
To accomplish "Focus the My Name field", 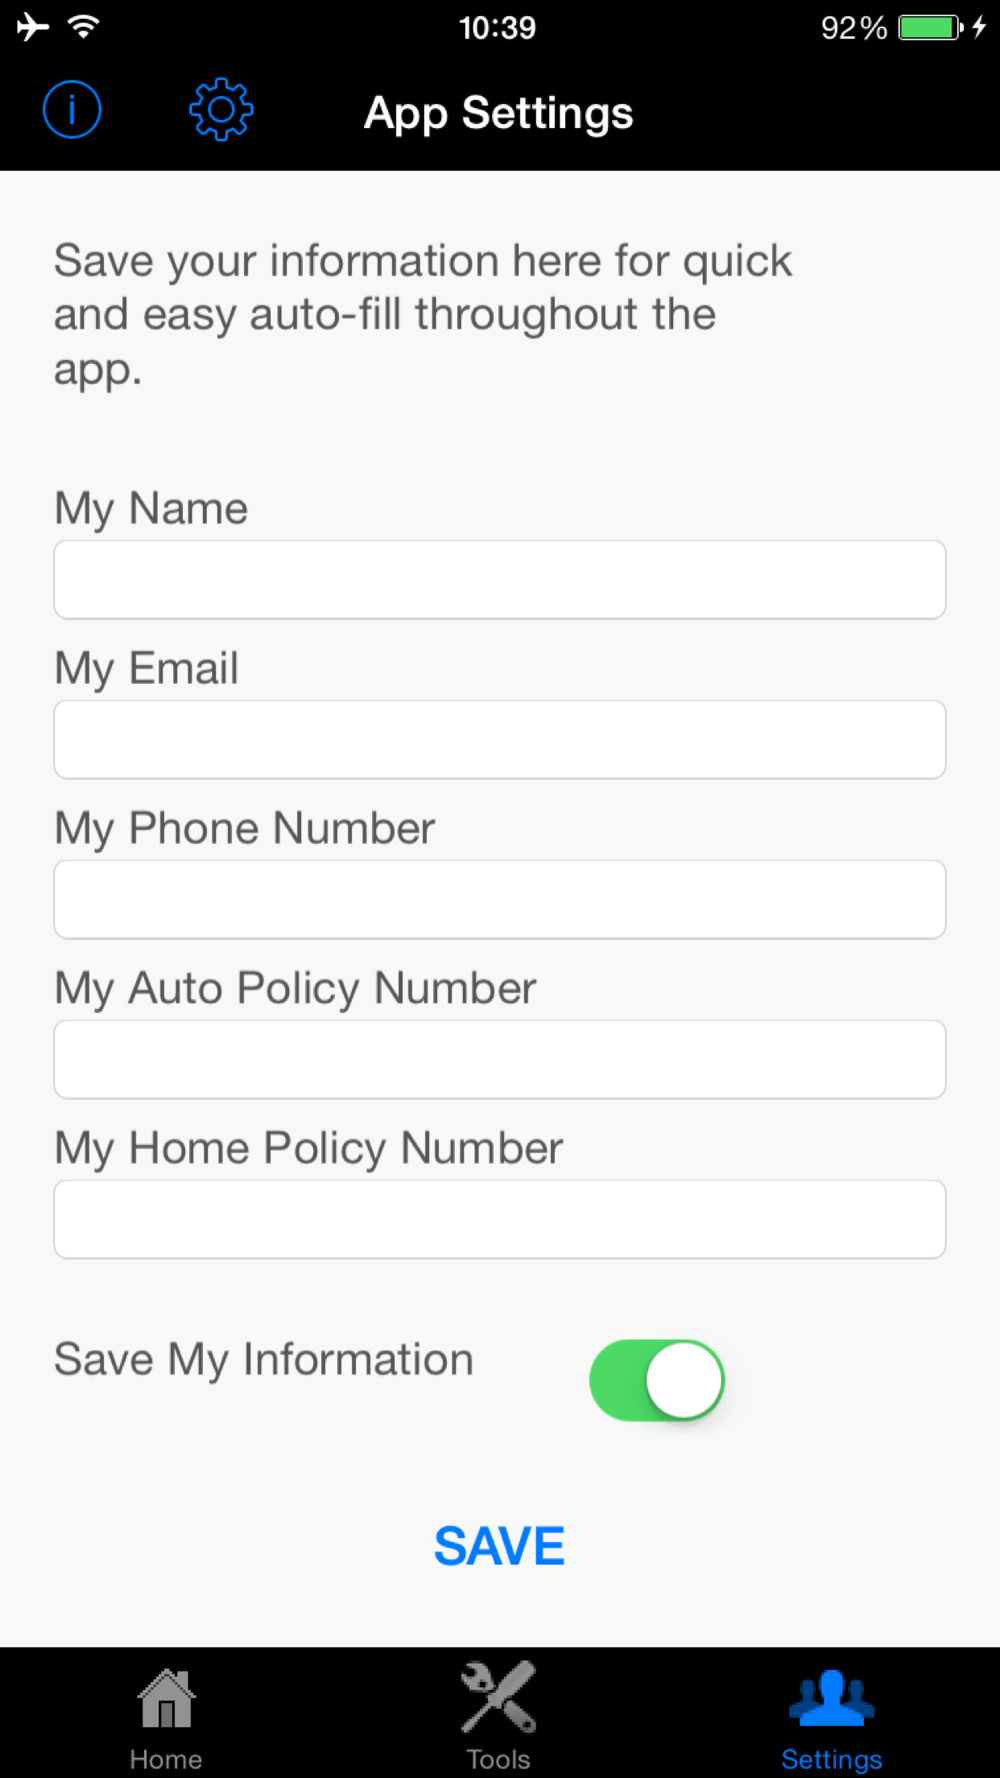I will pos(500,580).
